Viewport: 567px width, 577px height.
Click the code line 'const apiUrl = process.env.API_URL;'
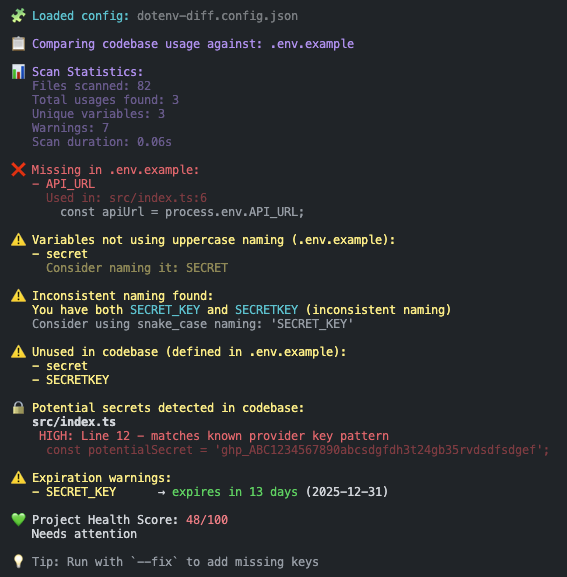point(182,212)
